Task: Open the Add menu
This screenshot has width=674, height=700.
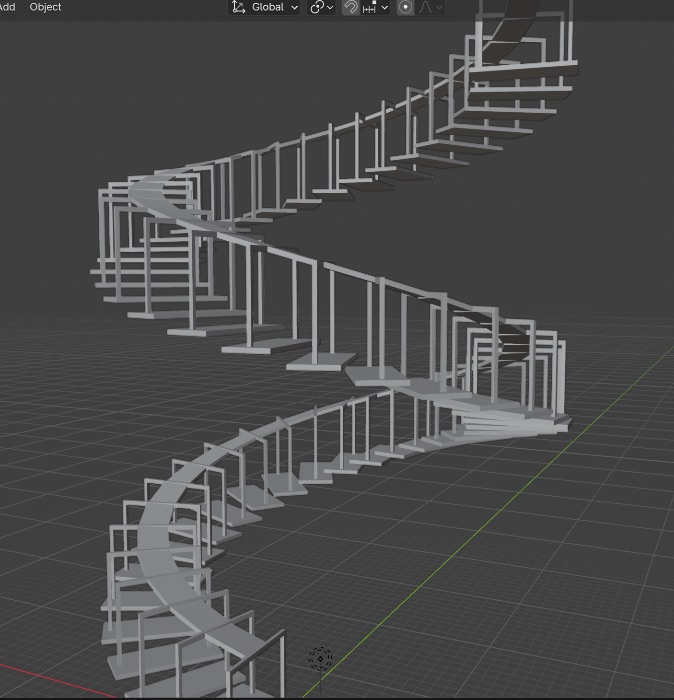Action: tap(8, 7)
